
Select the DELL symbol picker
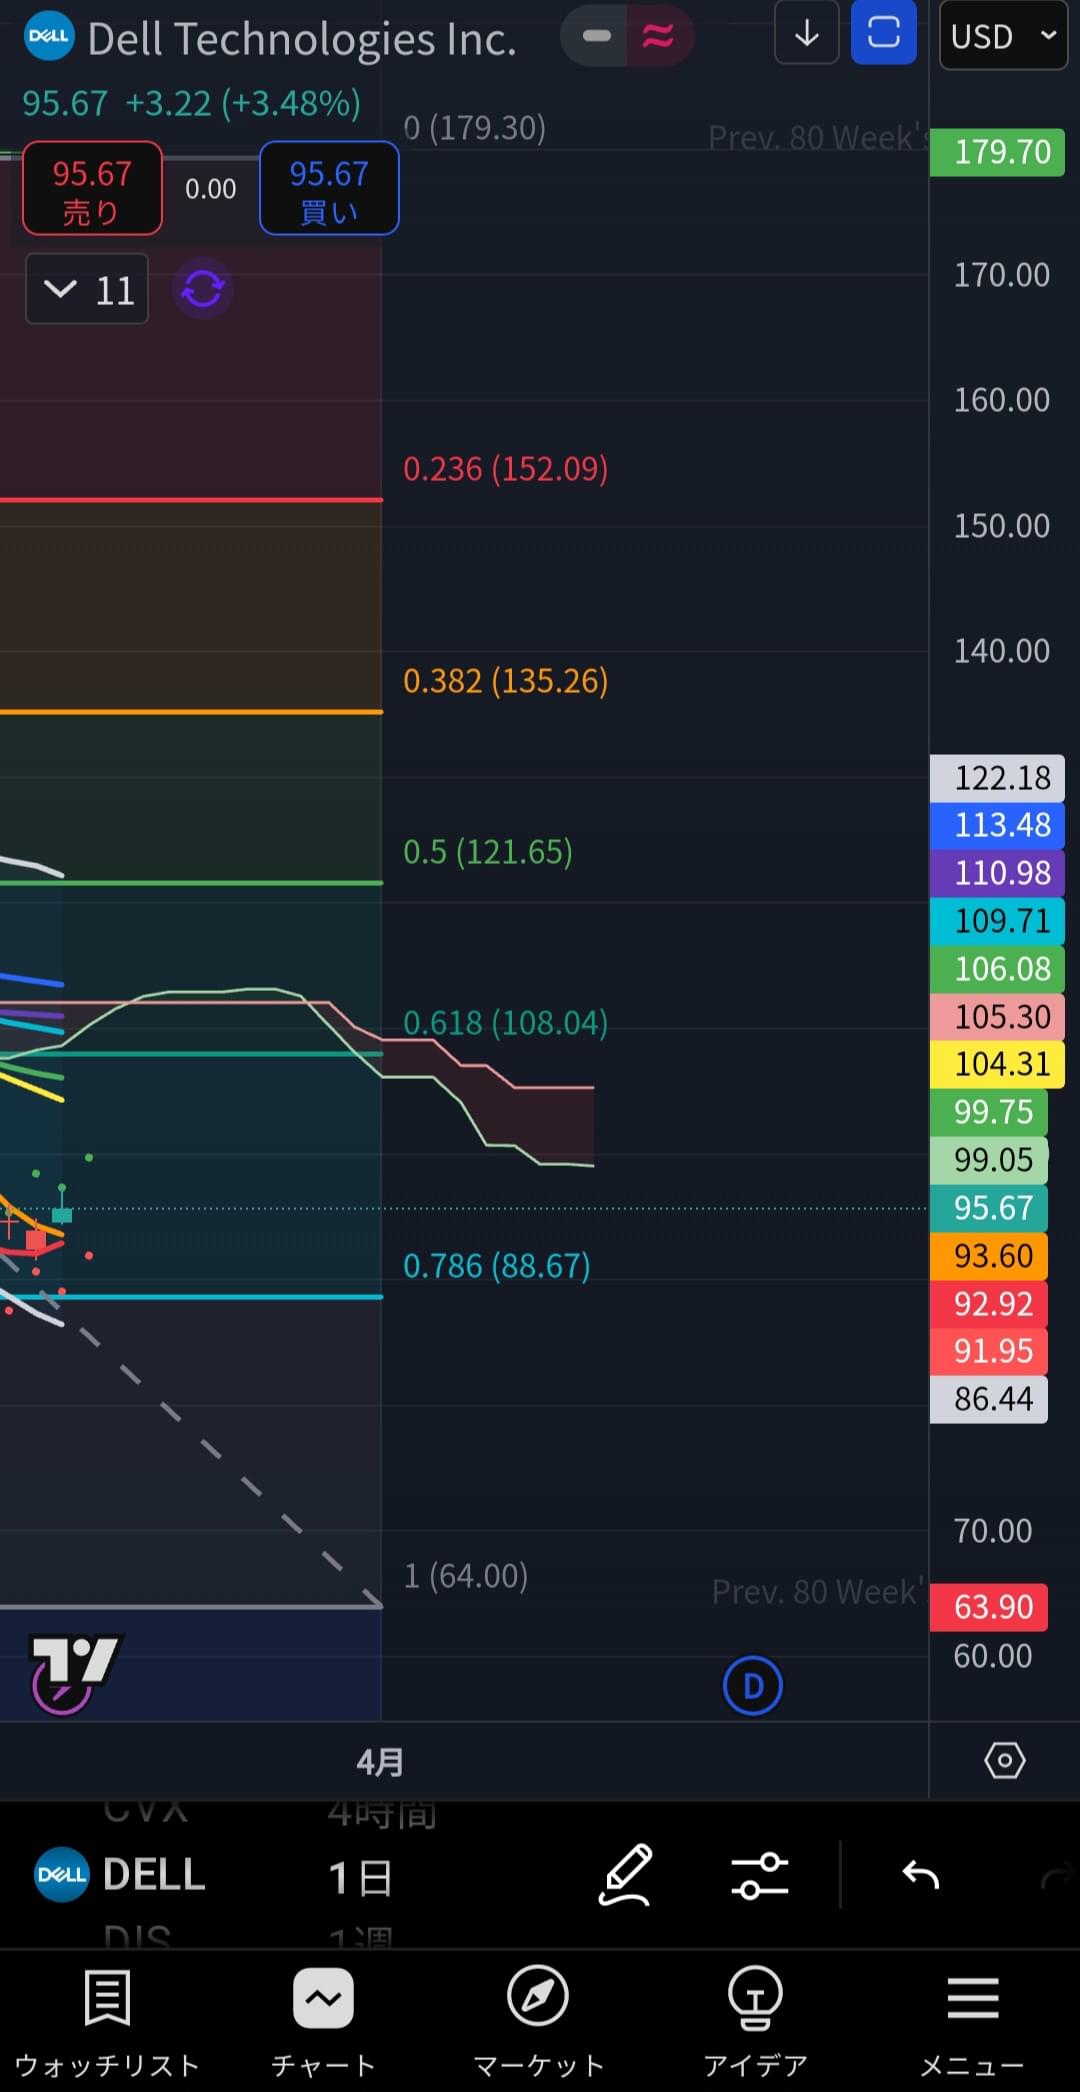[x=120, y=1875]
